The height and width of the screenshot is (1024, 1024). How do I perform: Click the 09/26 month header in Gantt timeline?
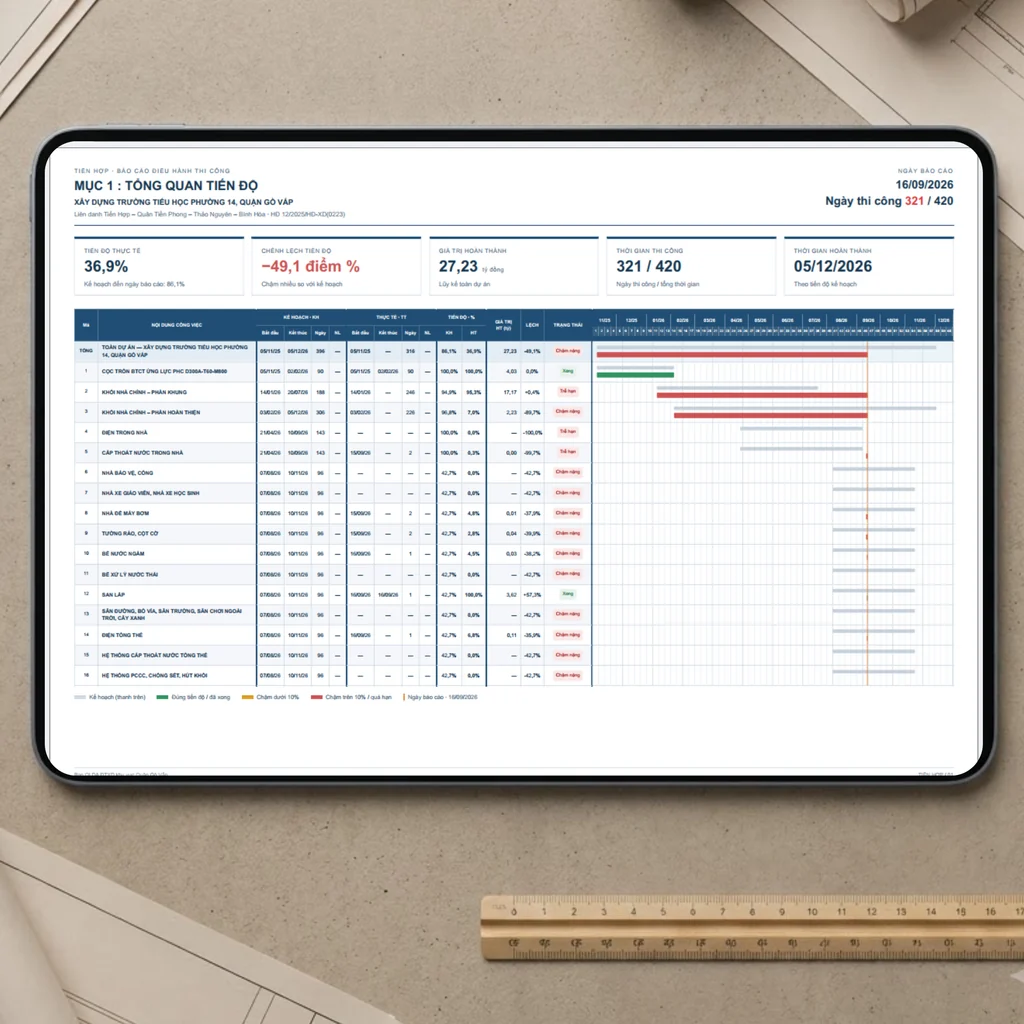[x=869, y=321]
